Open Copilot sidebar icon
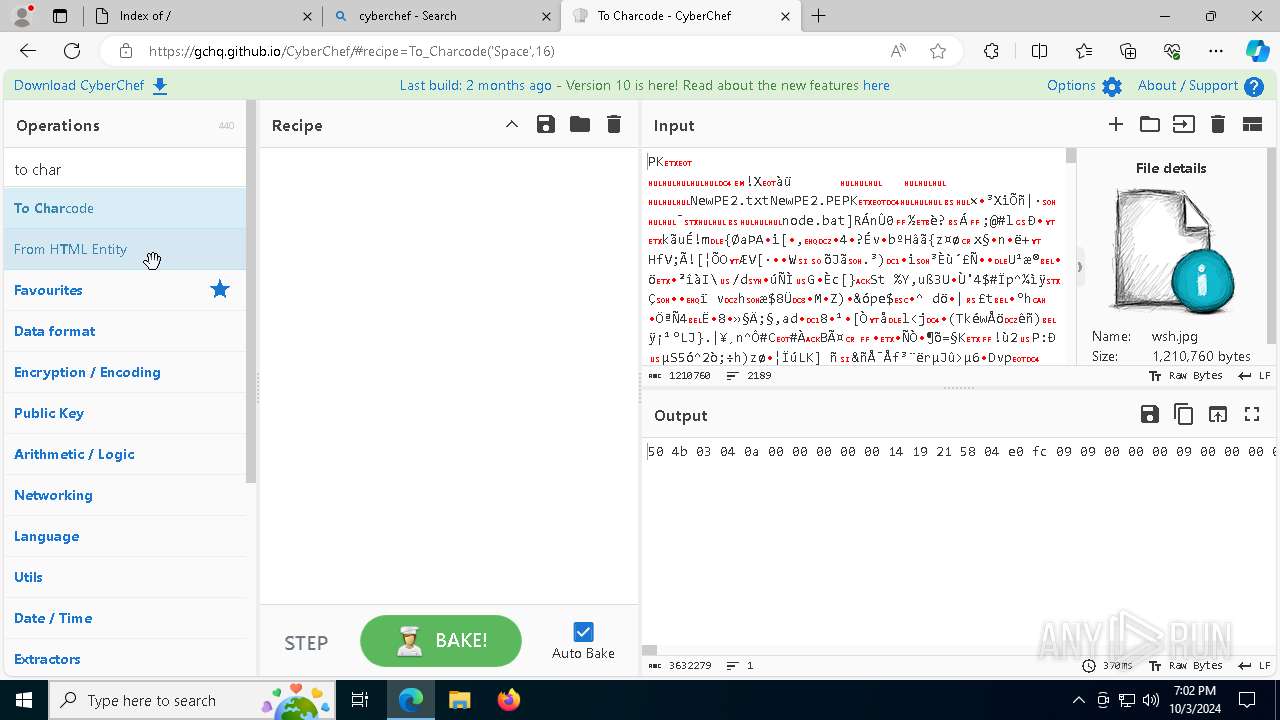1280x720 pixels. coord(1257,51)
